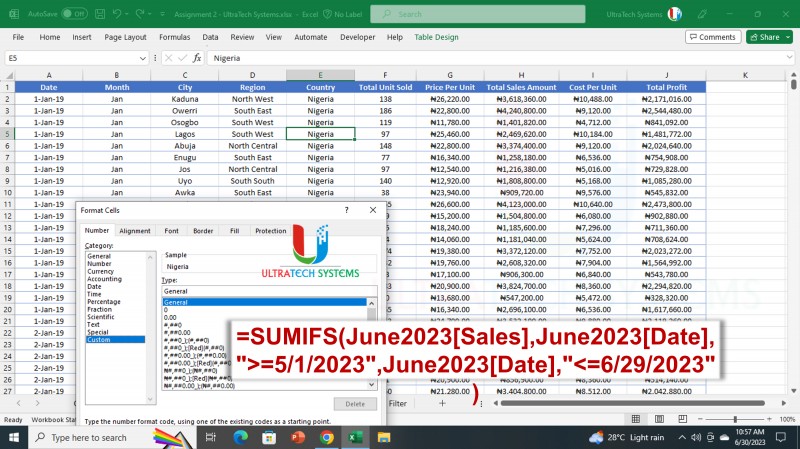The width and height of the screenshot is (800, 449).
Task: Switch to the Alignment tab in Format Cells
Action: point(135,231)
